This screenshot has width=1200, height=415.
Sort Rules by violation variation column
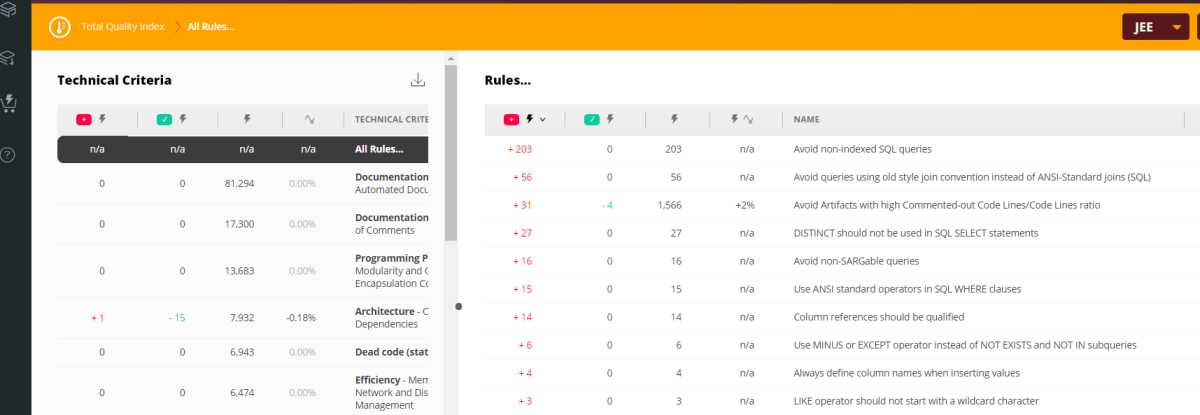pyautogui.click(x=741, y=119)
